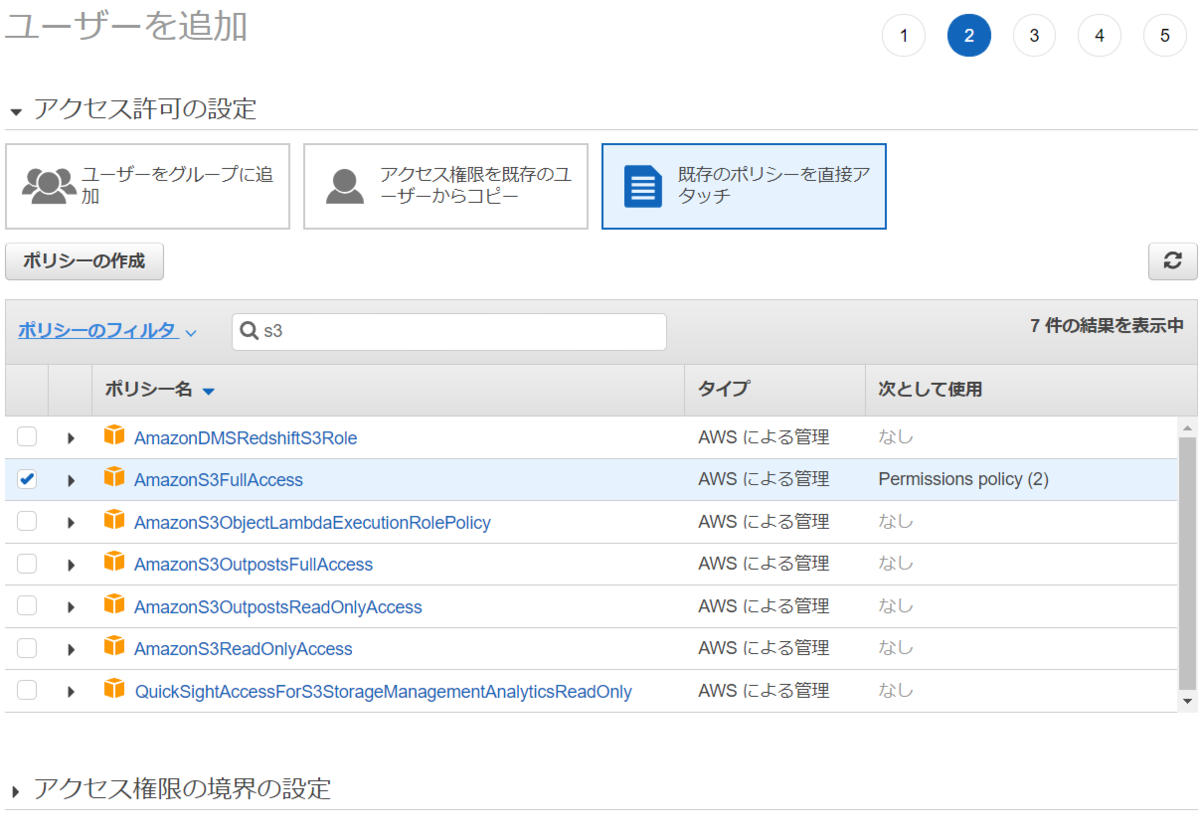Check the AmazonS3ReadOnlyAccess checkbox

27,648
